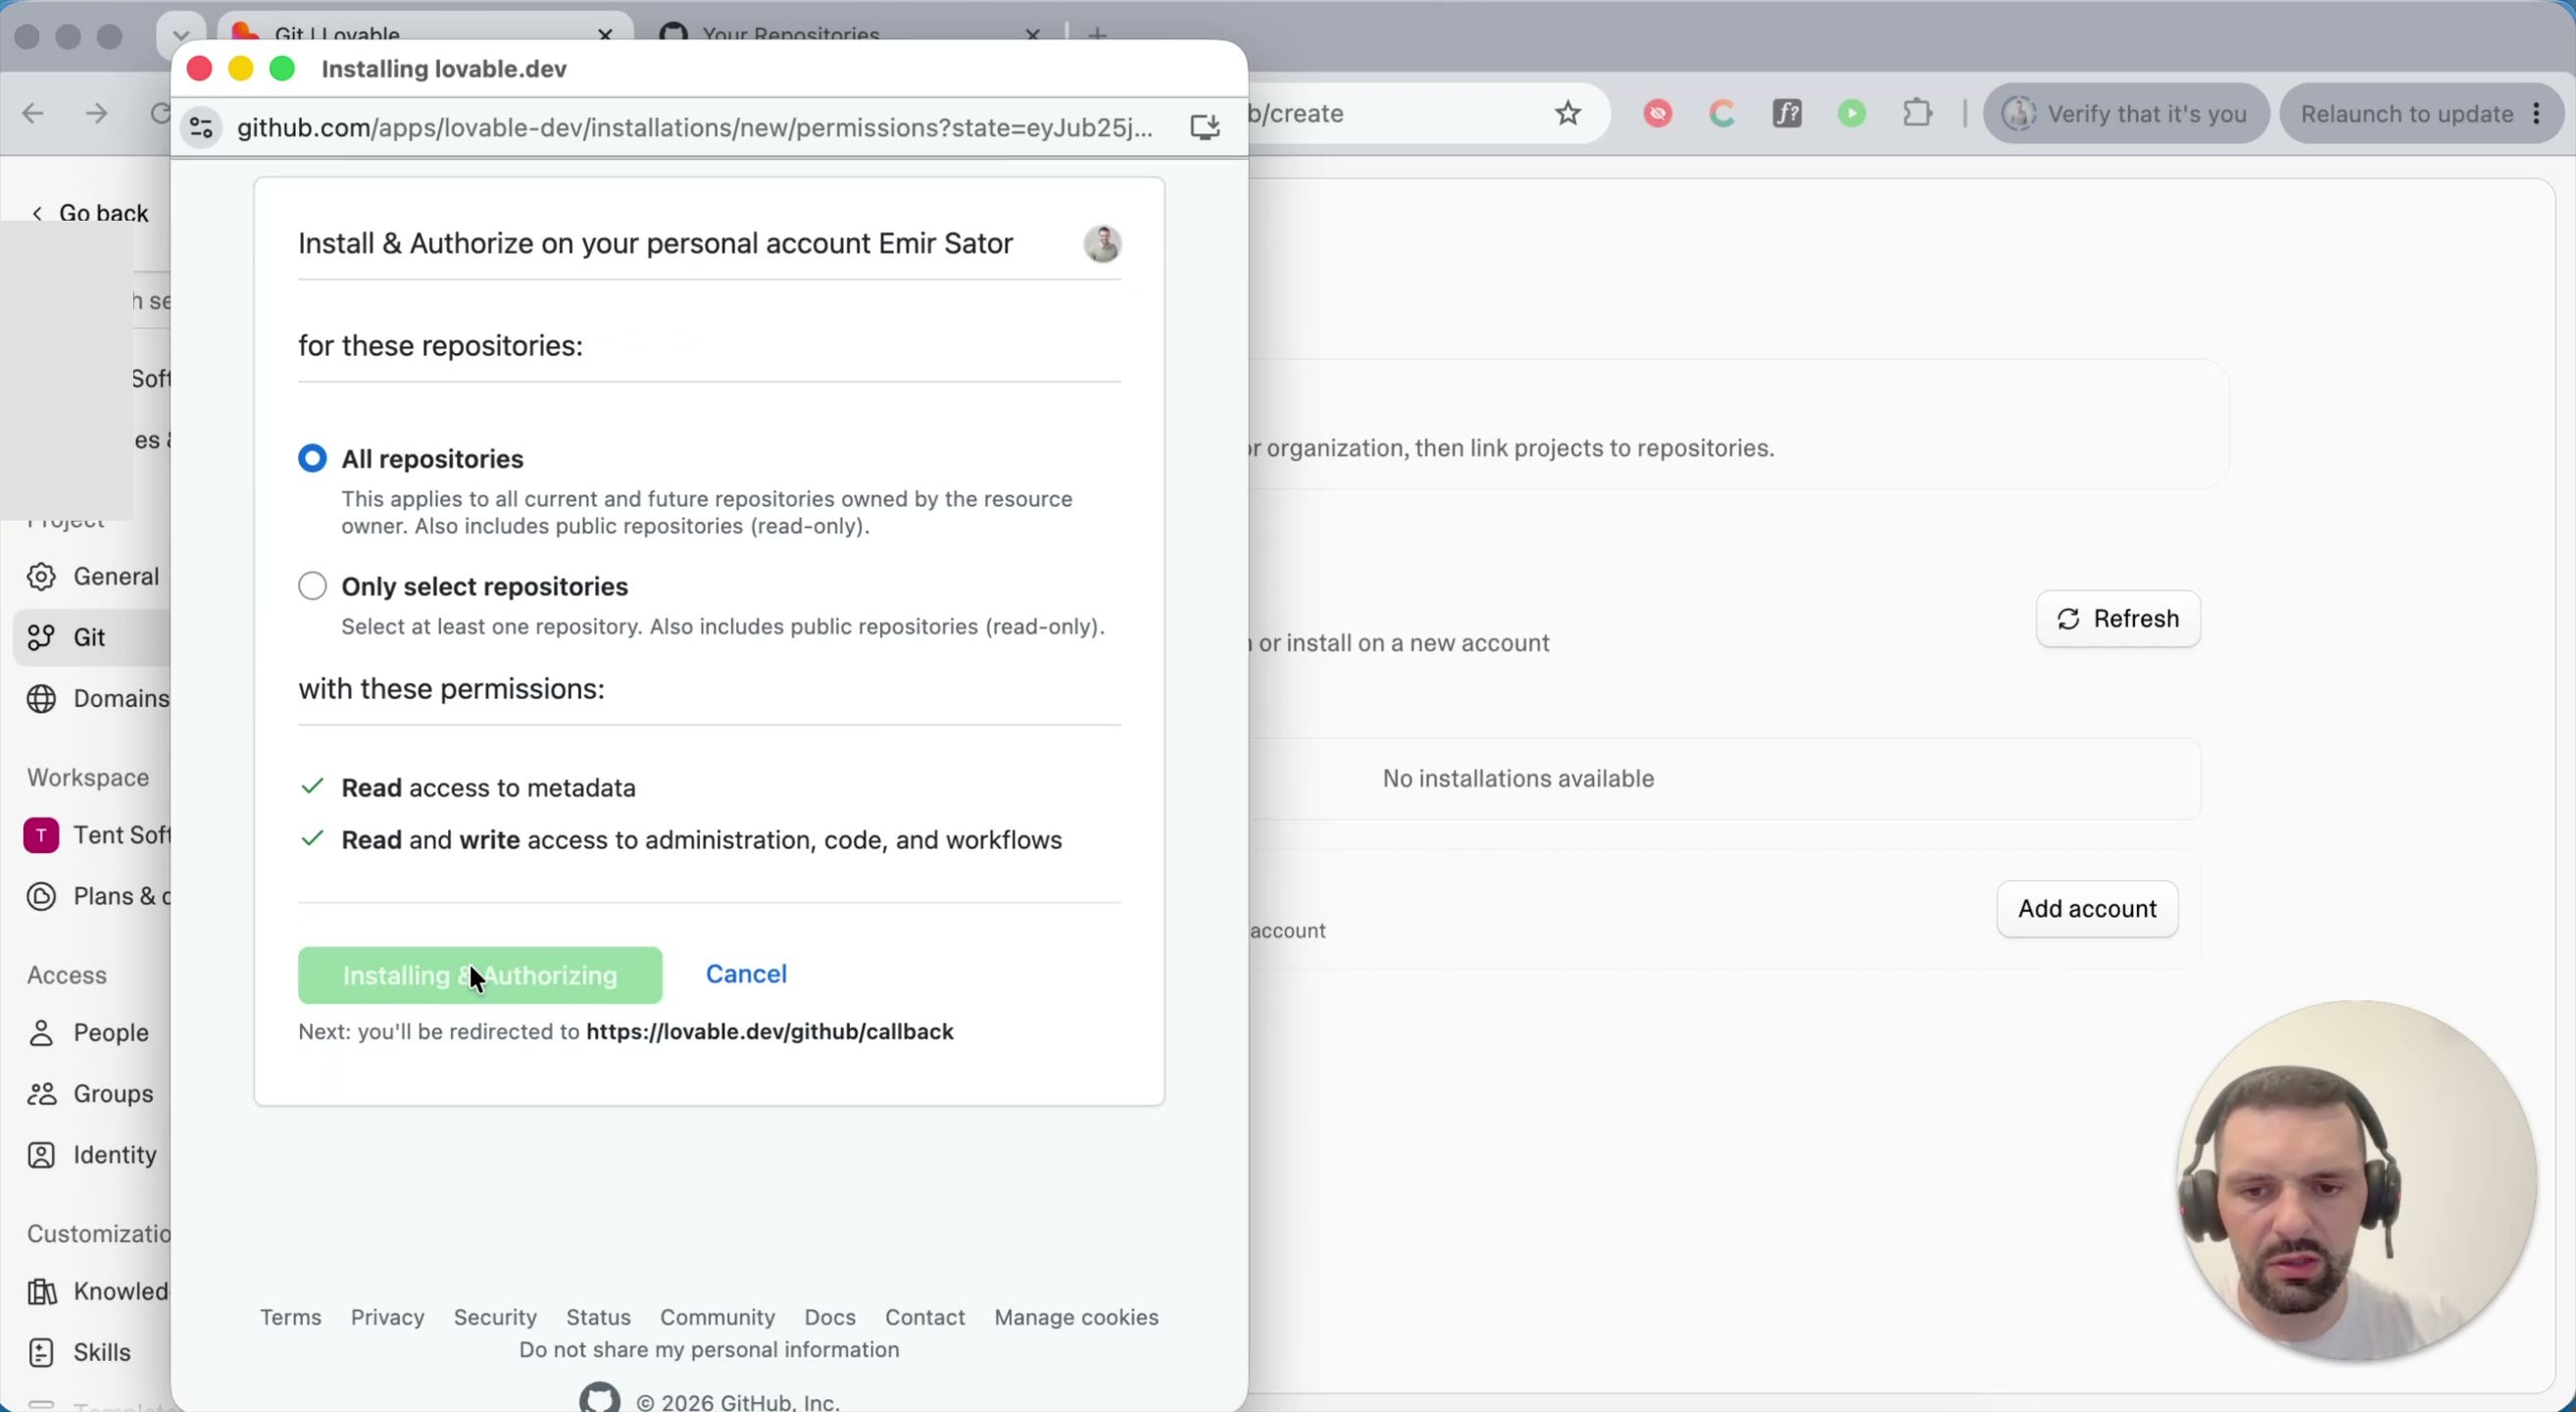Click Relaunch to update button in Chrome
Image resolution: width=2576 pixels, height=1412 pixels.
tap(2421, 114)
